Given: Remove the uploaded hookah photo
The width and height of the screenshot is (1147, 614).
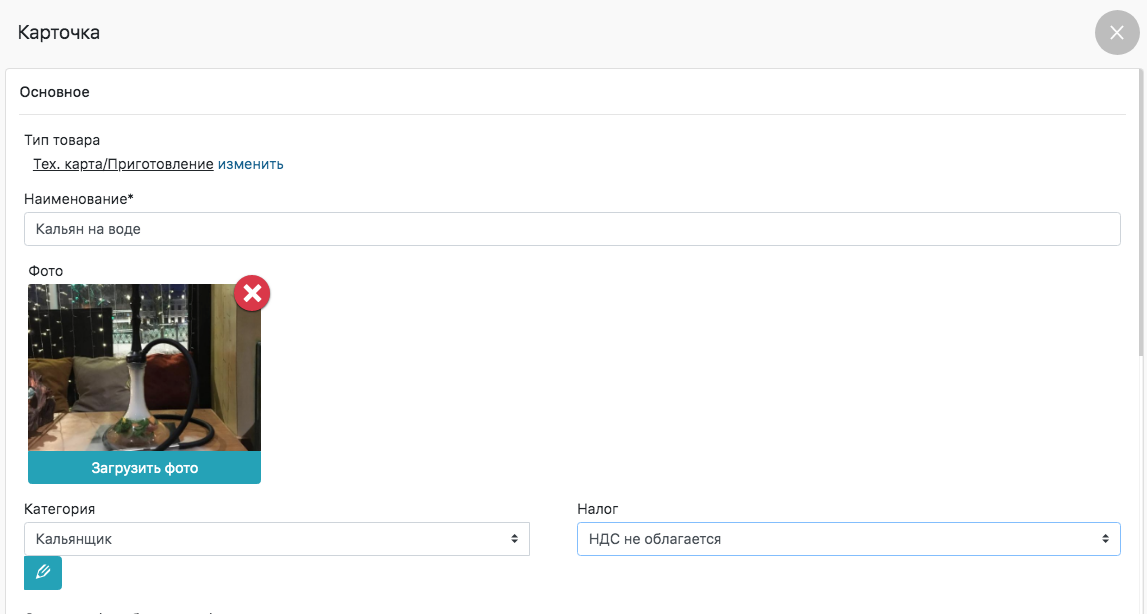Looking at the screenshot, I should 252,293.
